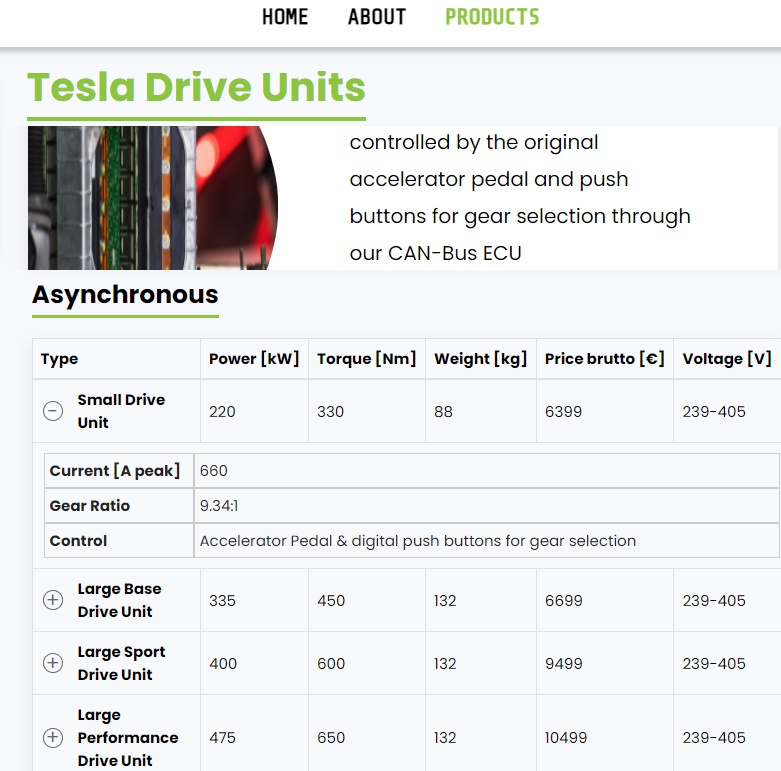The width and height of the screenshot is (781, 771).
Task: Click the drive unit photo
Action: point(152,198)
